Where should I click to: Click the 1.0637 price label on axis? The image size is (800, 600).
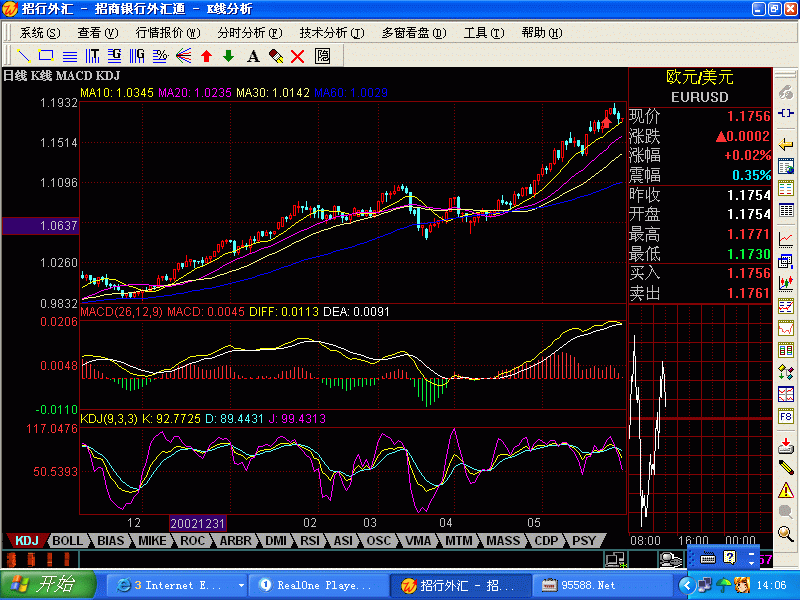[40, 226]
